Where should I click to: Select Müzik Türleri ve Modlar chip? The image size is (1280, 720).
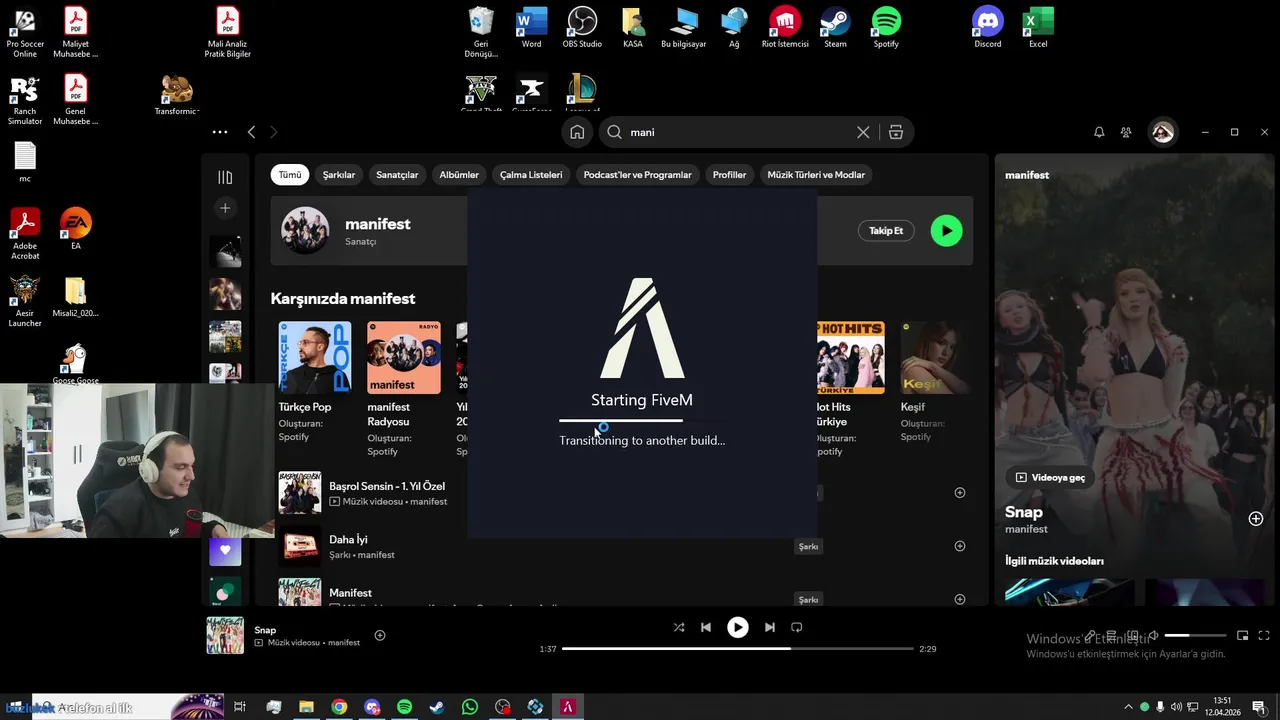(x=816, y=175)
